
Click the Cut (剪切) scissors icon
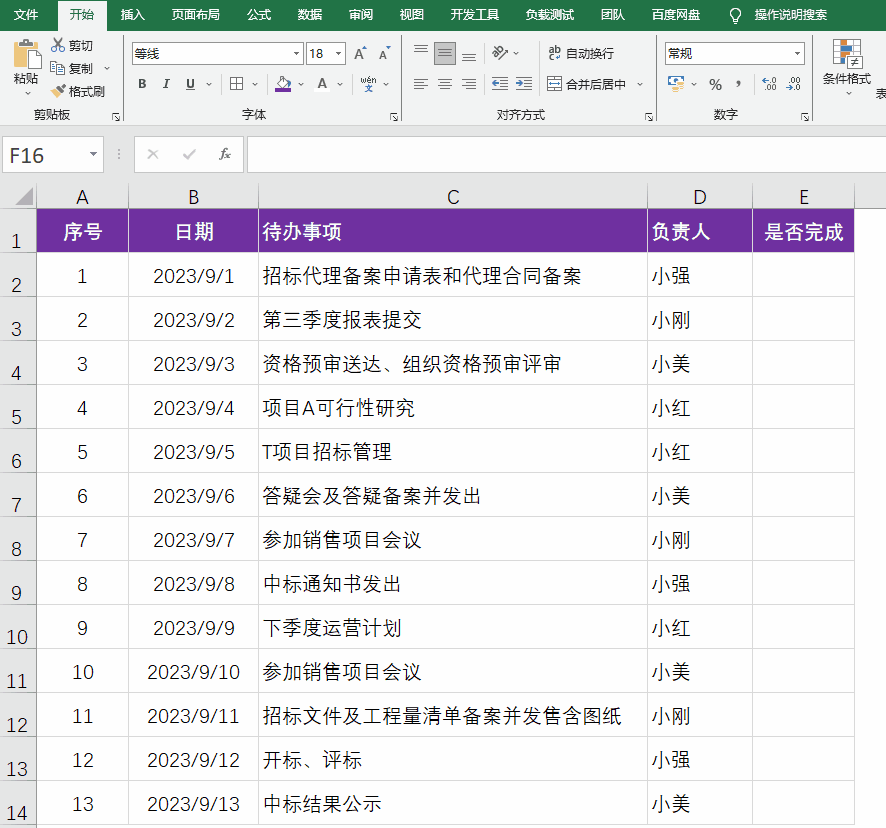58,45
